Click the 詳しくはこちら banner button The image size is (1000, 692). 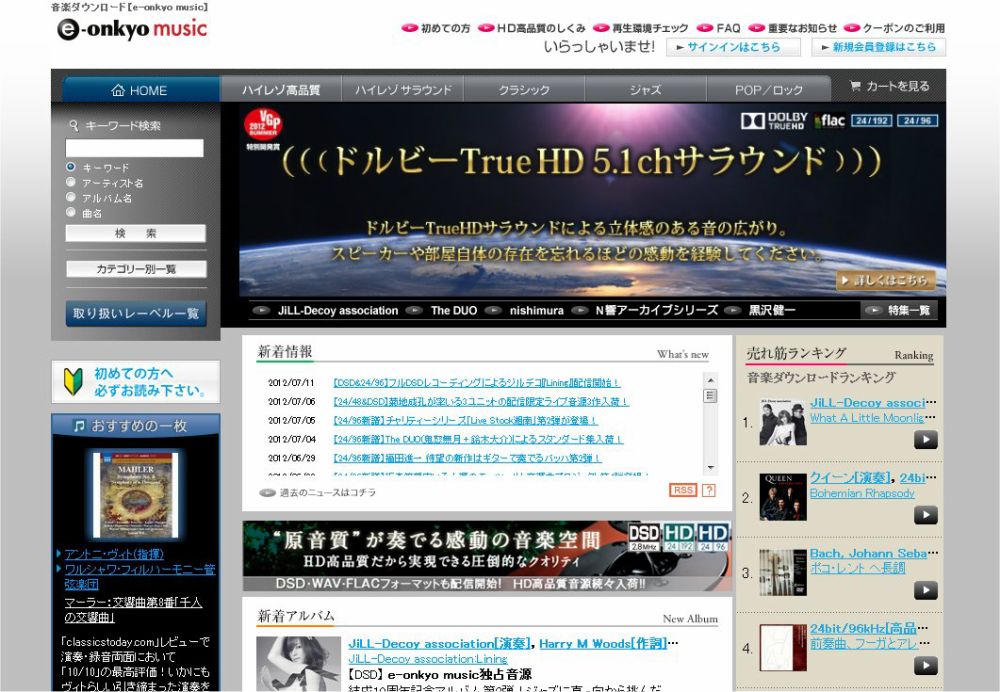pyautogui.click(x=886, y=280)
